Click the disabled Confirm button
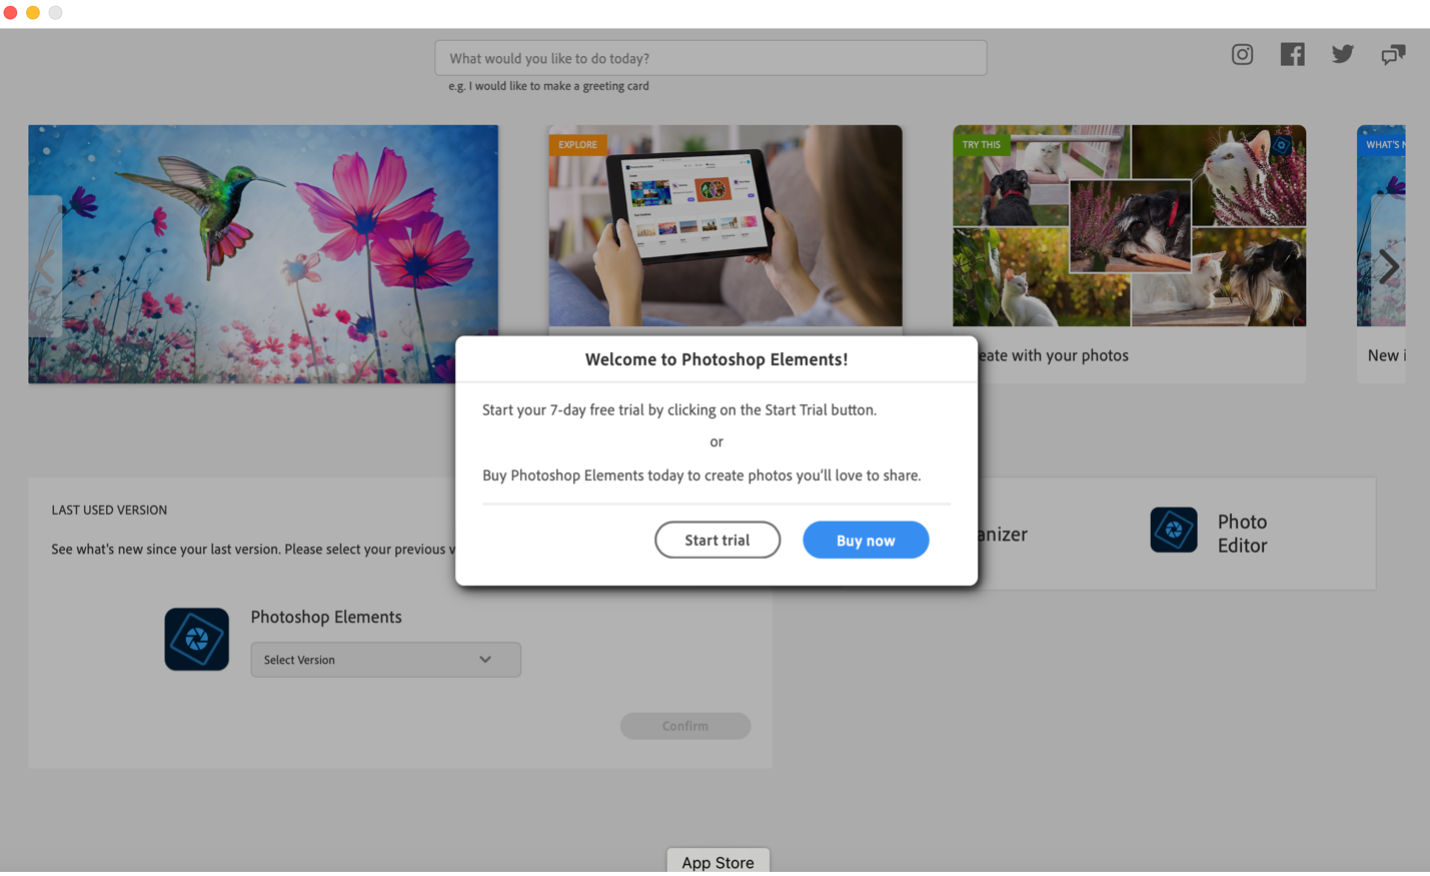Image resolution: width=1430 pixels, height=876 pixels. pyautogui.click(x=685, y=726)
